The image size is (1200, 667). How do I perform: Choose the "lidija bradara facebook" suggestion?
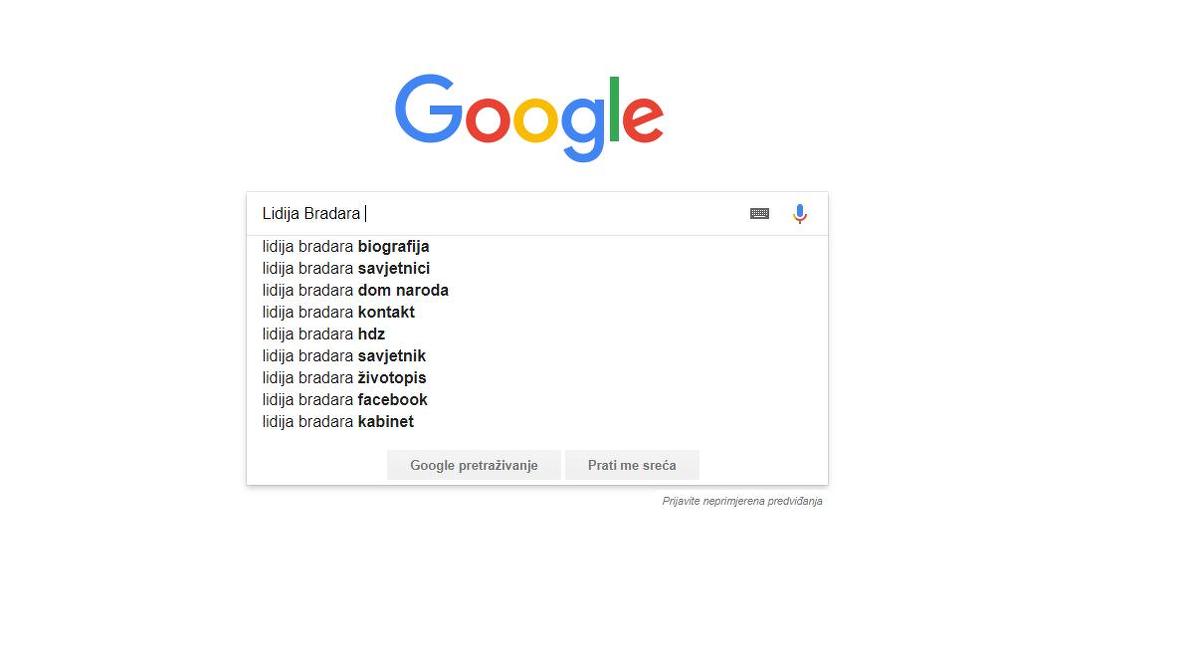point(345,401)
